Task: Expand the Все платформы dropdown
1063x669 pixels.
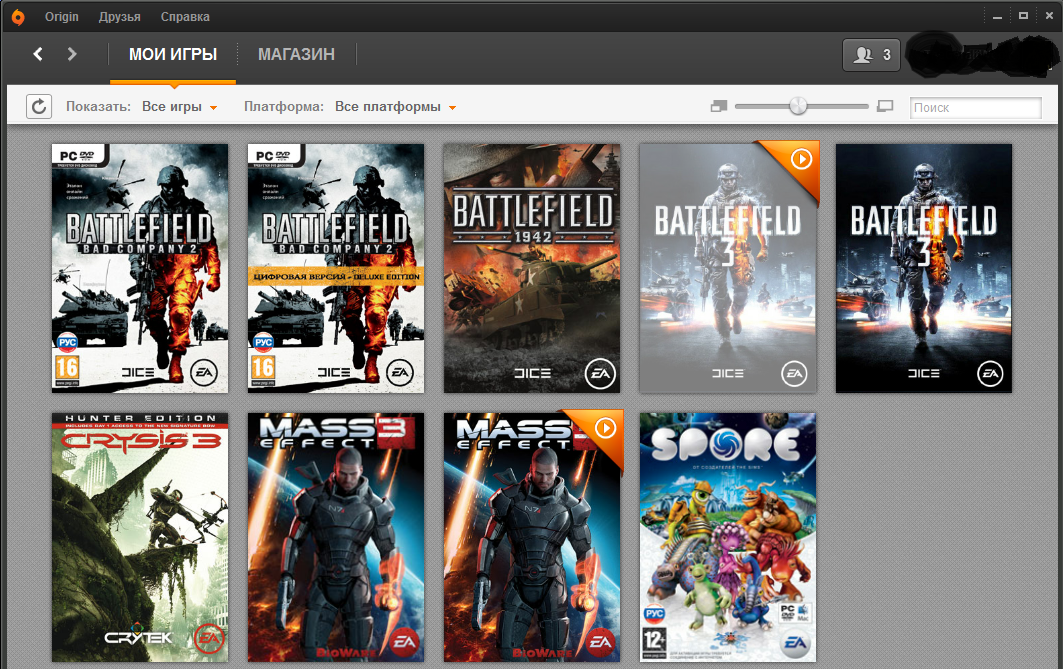Action: click(x=395, y=107)
